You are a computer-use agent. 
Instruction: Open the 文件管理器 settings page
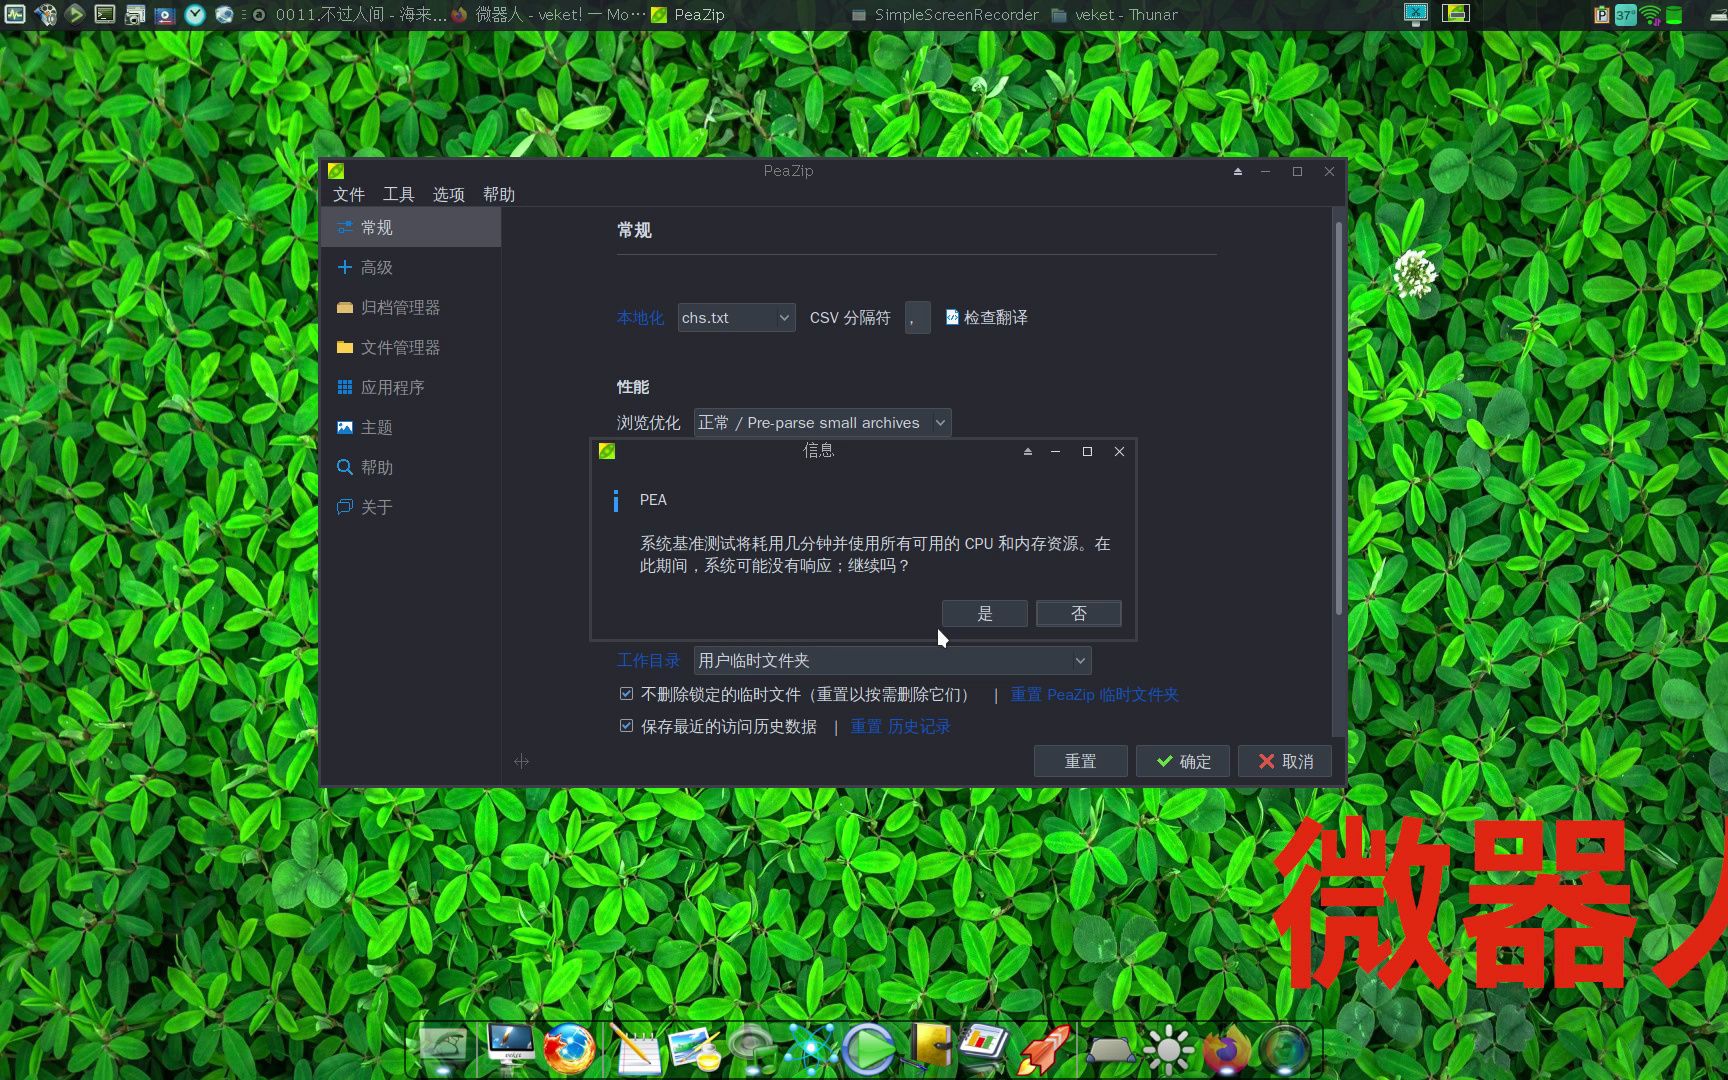click(411, 348)
